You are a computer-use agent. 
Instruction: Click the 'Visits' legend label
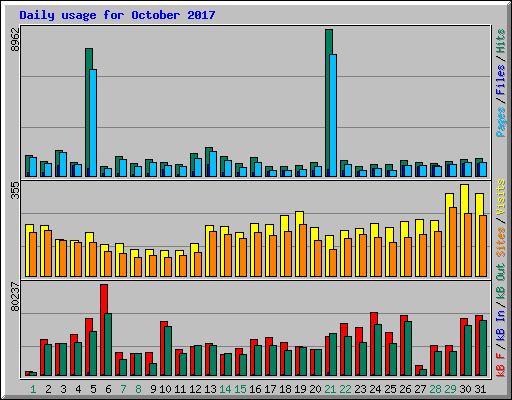pos(501,197)
